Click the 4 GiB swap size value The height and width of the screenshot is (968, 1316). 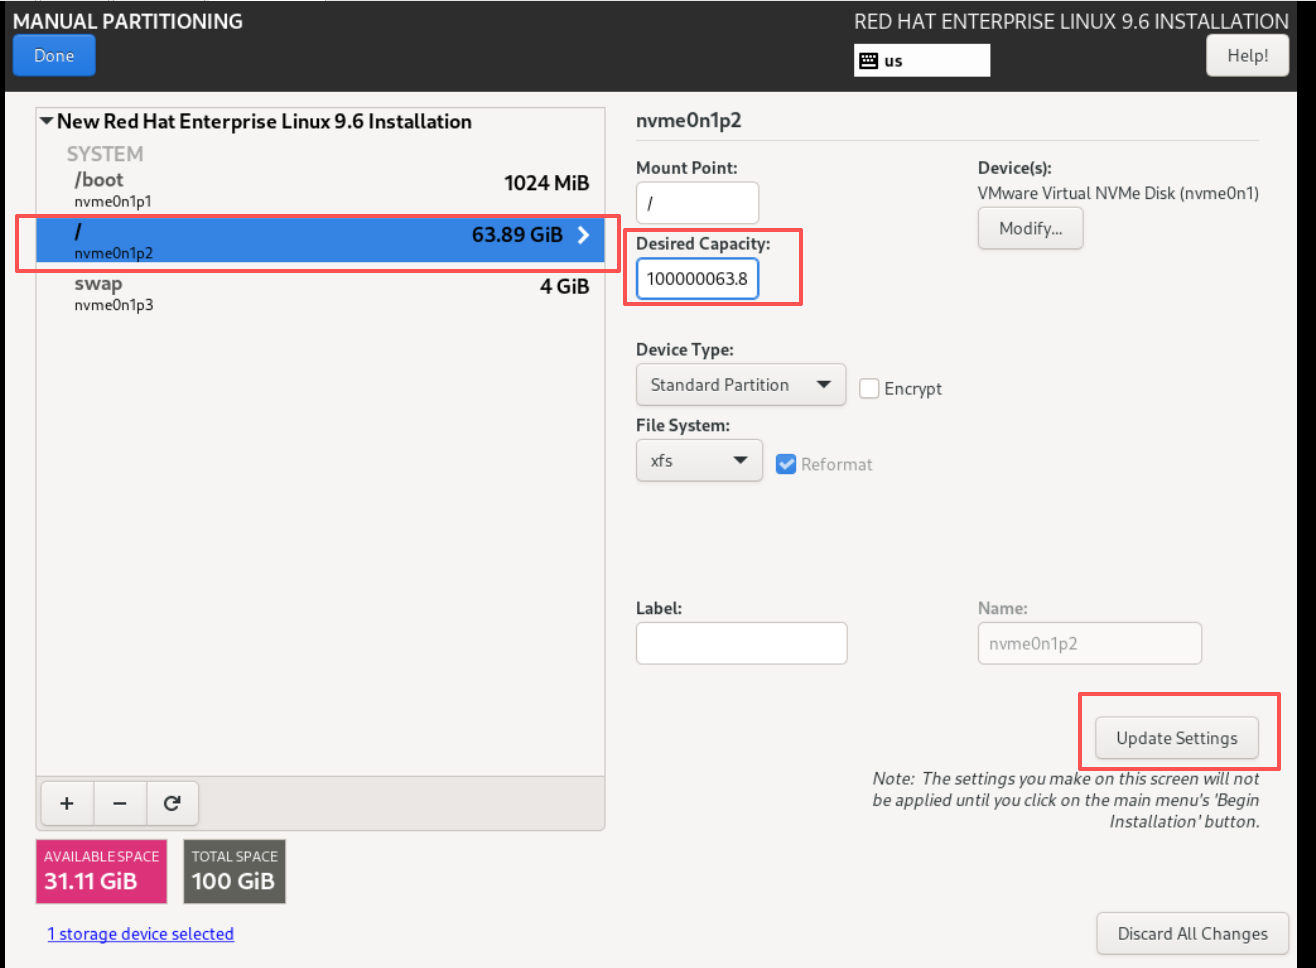click(x=564, y=287)
